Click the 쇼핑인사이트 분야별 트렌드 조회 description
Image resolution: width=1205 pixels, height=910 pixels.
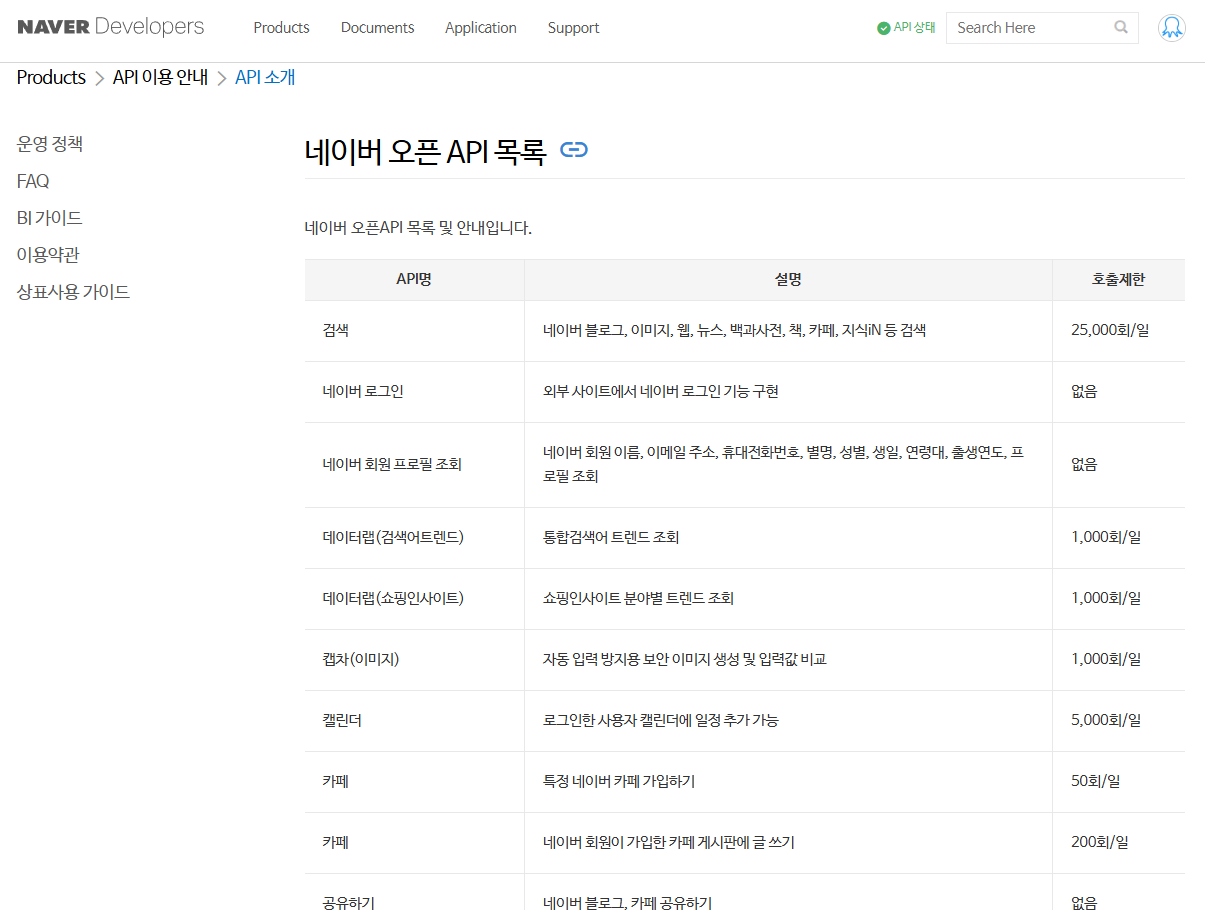(x=638, y=598)
